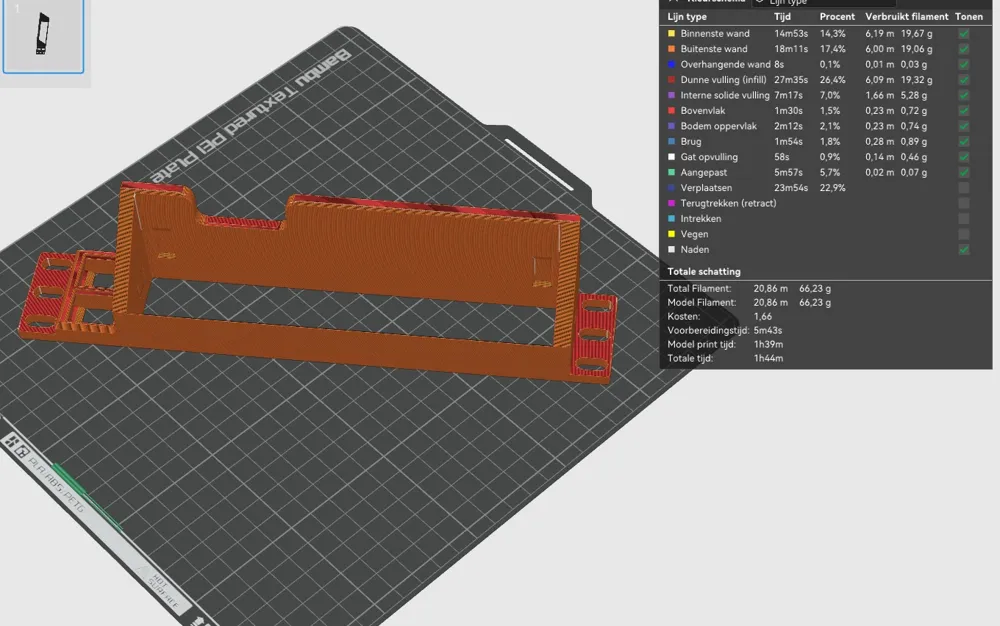
Task: Click the Totale tijd 1h44m value
Action: 768,359
